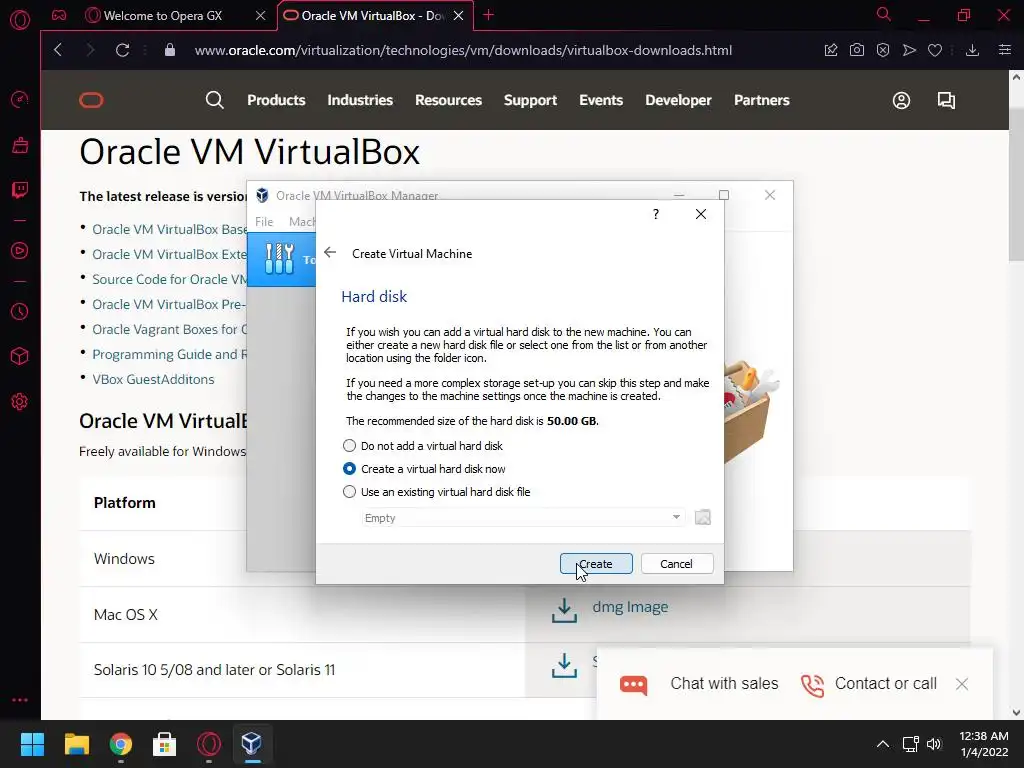Open Oracle Vagrant Boxes link
This screenshot has width=1024, height=768.
[x=169, y=329]
